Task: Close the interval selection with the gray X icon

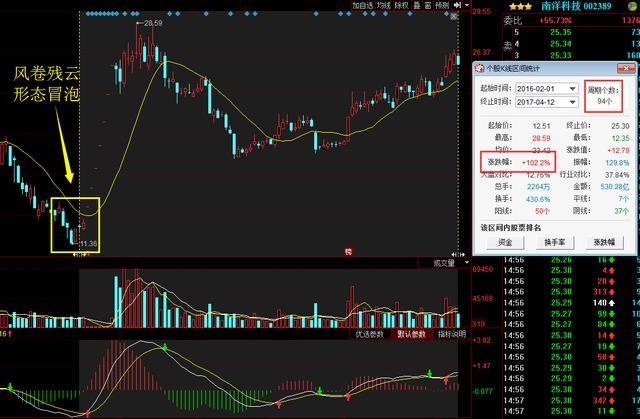Action: [454, 17]
